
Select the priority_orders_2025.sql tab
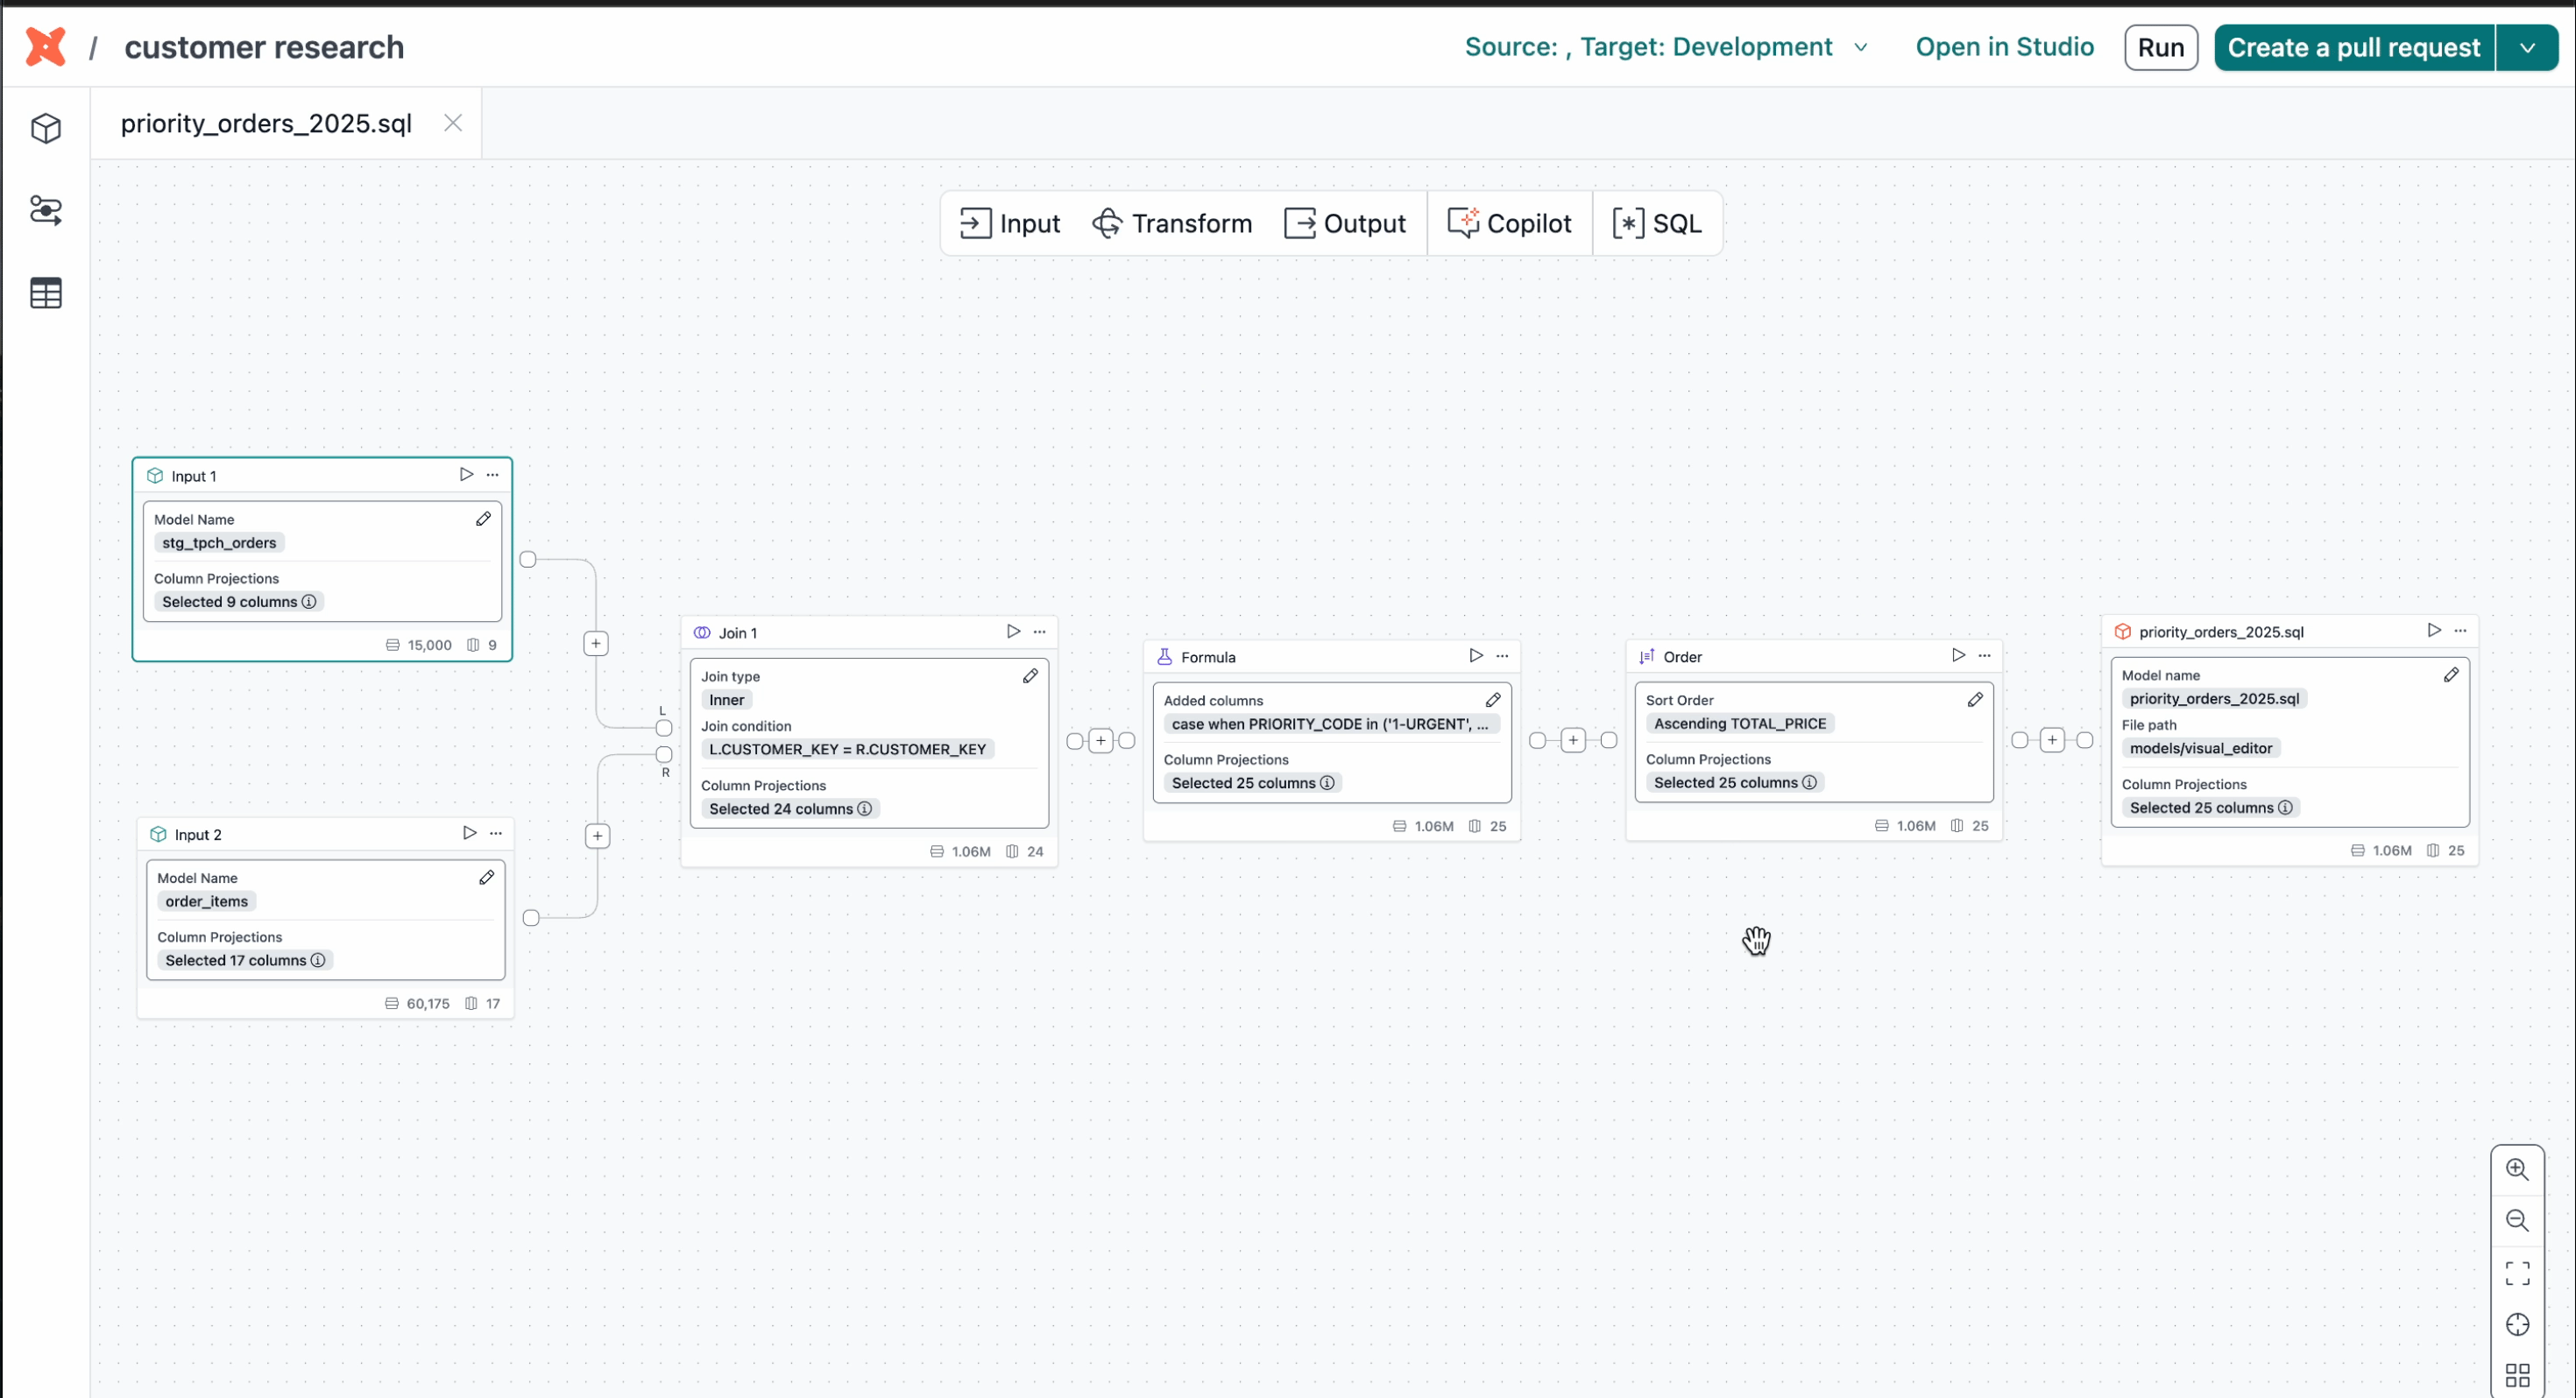[266, 123]
